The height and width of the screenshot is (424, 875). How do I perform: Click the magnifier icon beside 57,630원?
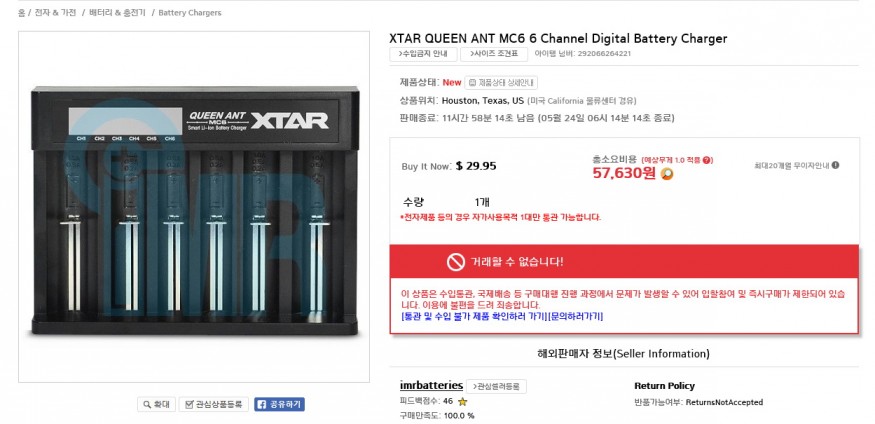(667, 173)
